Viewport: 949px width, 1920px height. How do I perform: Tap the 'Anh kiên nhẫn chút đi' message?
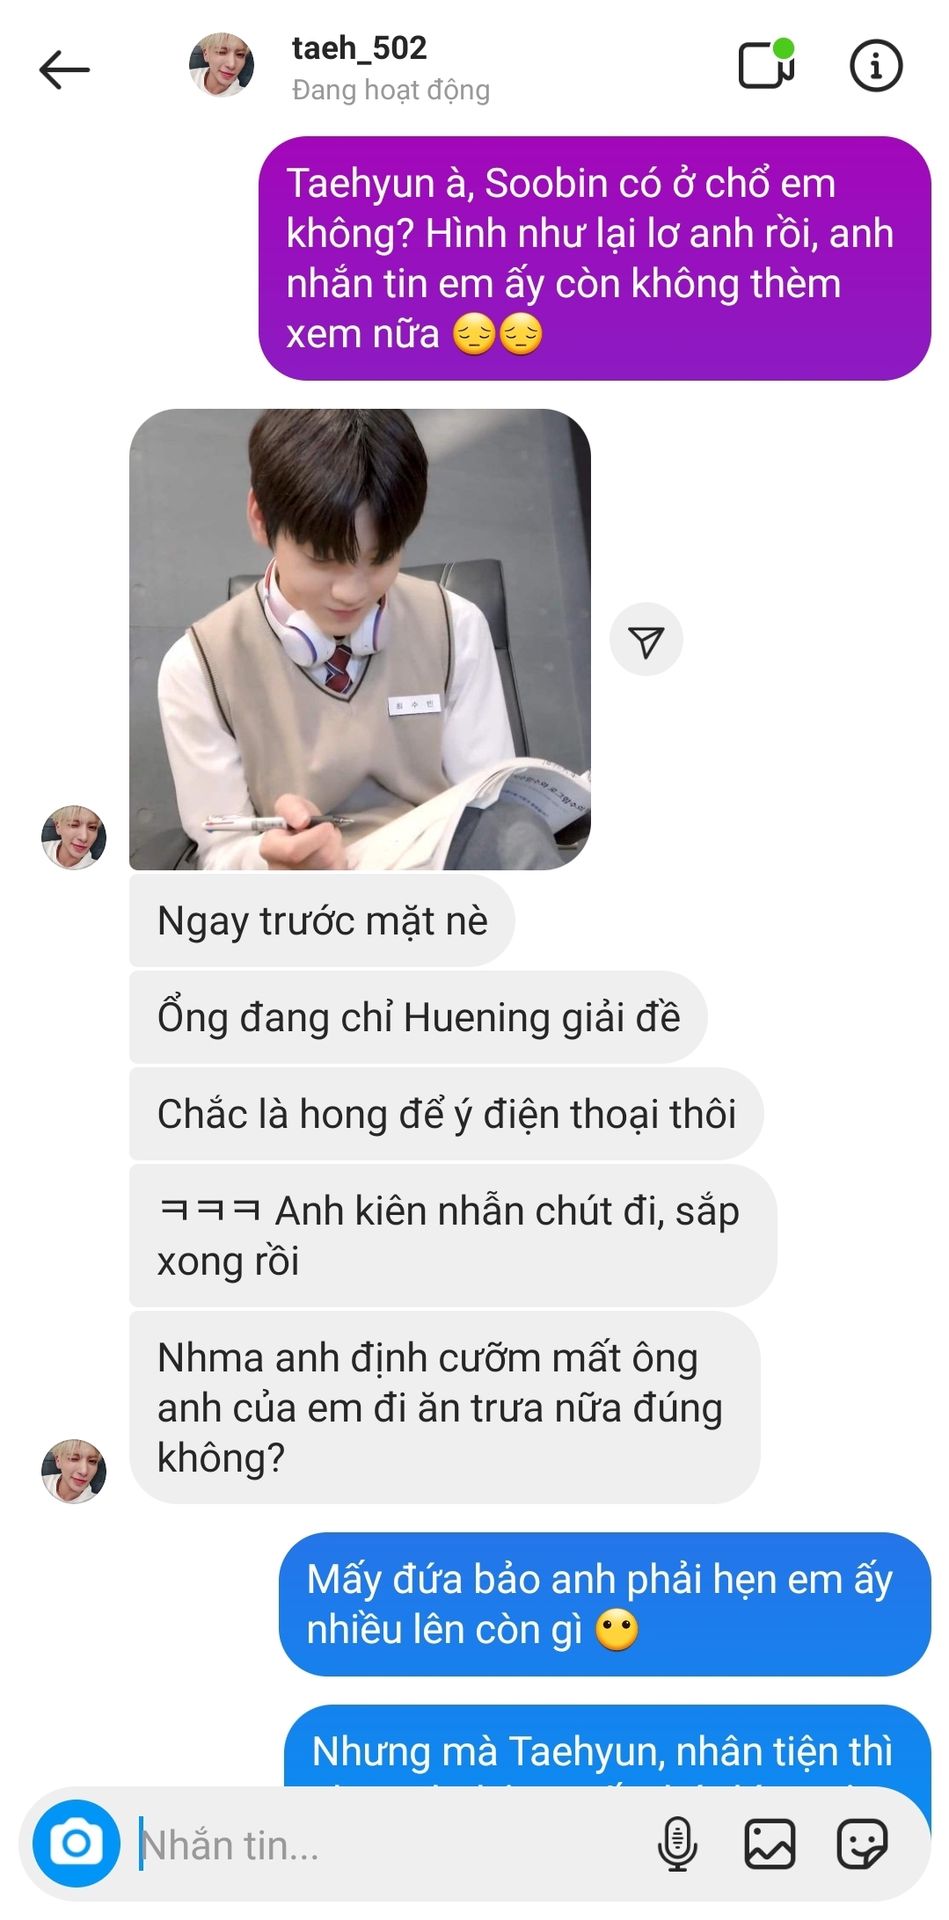pos(453,1235)
